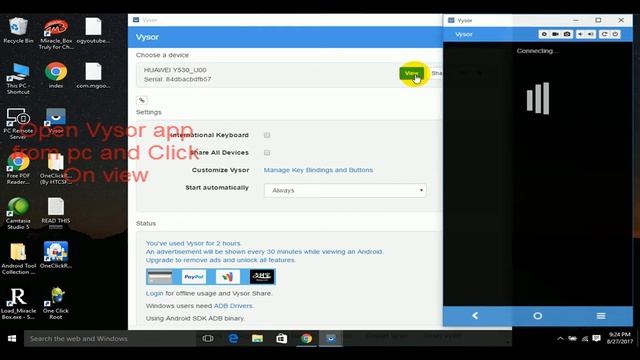Screen dimensions: 640x360
Task: Tap the Android menu button
Action: click(x=601, y=316)
